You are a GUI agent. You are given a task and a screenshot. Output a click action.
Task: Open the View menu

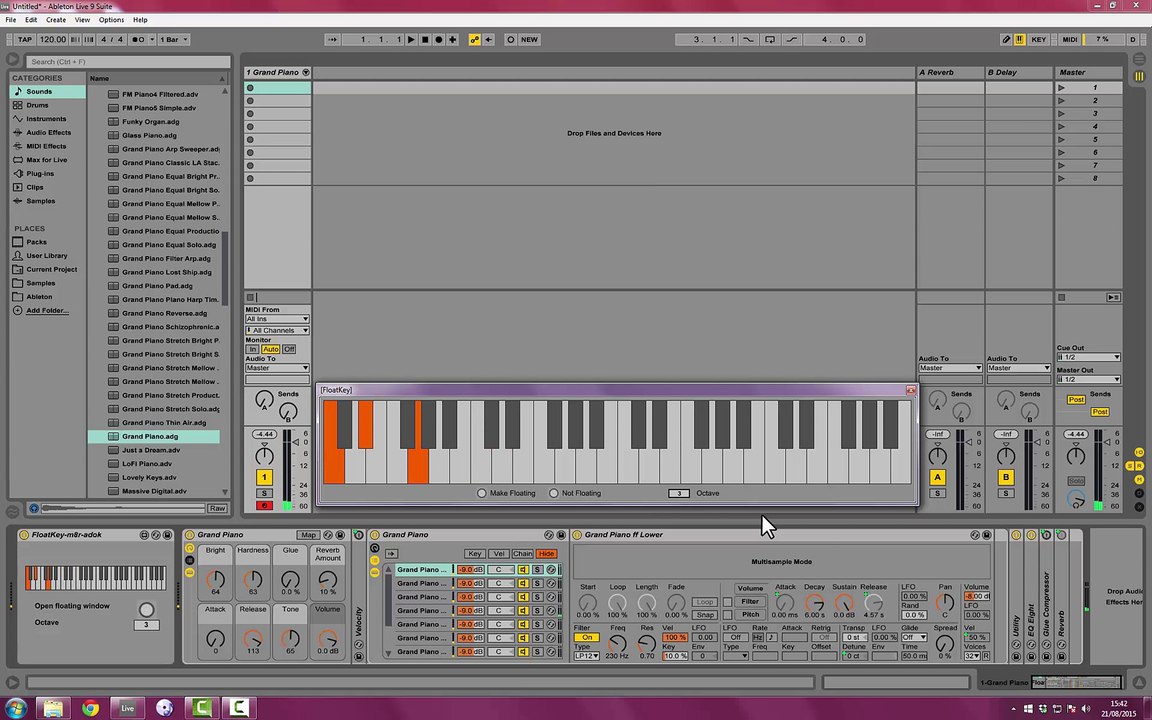click(x=82, y=20)
